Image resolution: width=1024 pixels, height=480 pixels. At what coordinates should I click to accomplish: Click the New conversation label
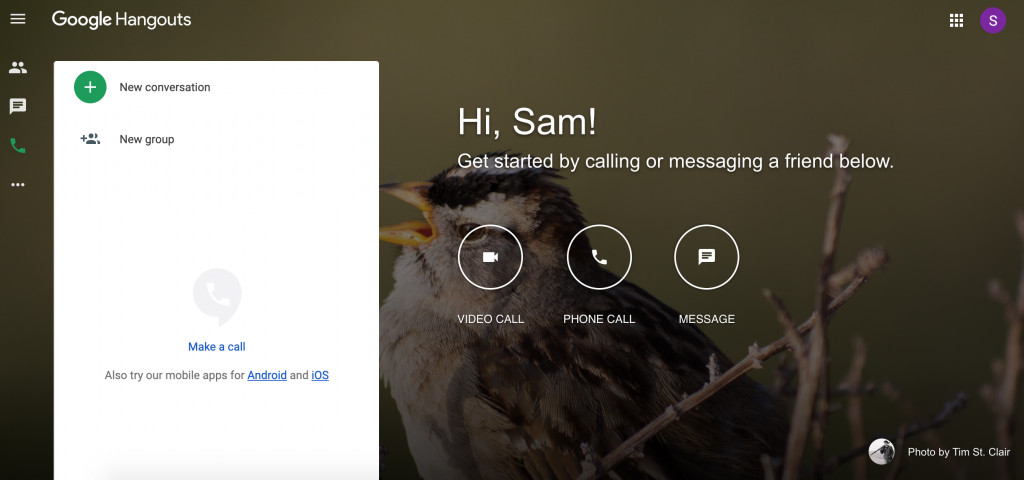tap(165, 87)
